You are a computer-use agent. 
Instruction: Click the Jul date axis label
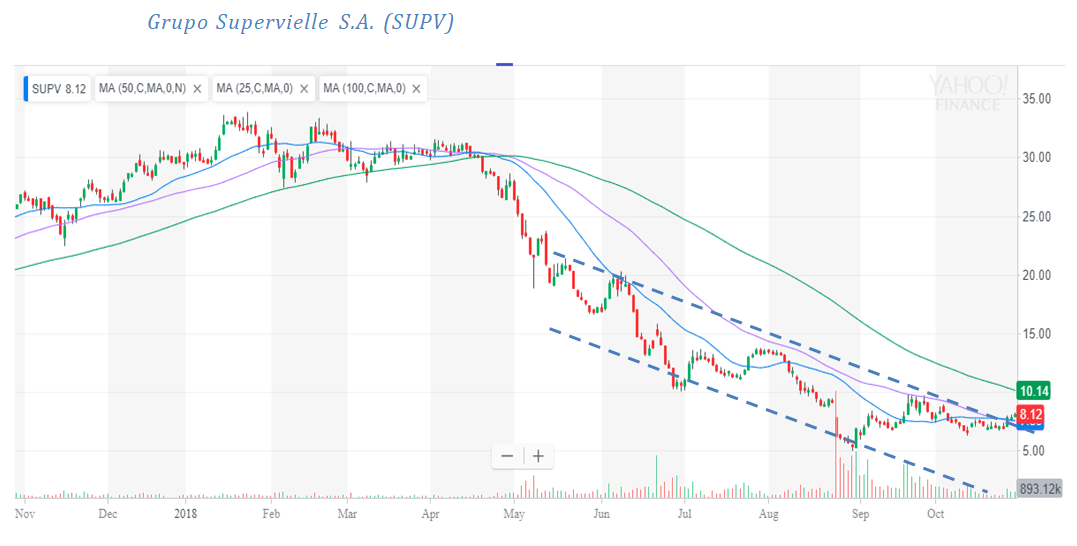684,514
